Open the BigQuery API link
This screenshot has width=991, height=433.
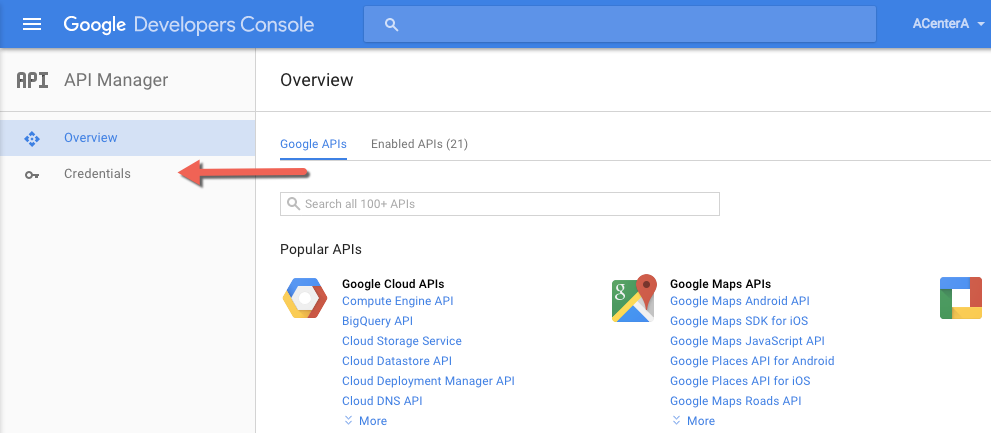377,321
